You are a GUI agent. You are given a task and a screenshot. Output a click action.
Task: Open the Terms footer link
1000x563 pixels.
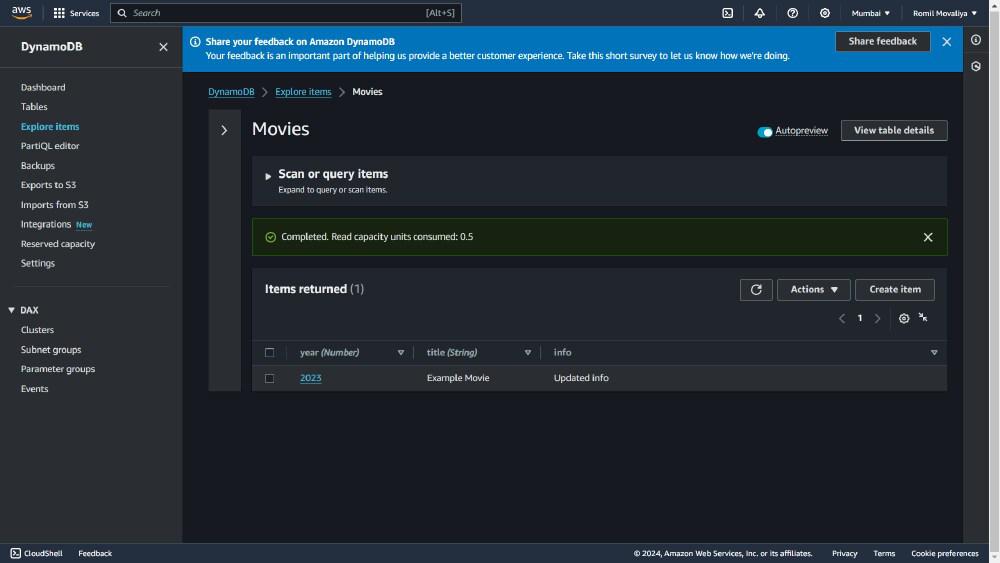pos(884,553)
